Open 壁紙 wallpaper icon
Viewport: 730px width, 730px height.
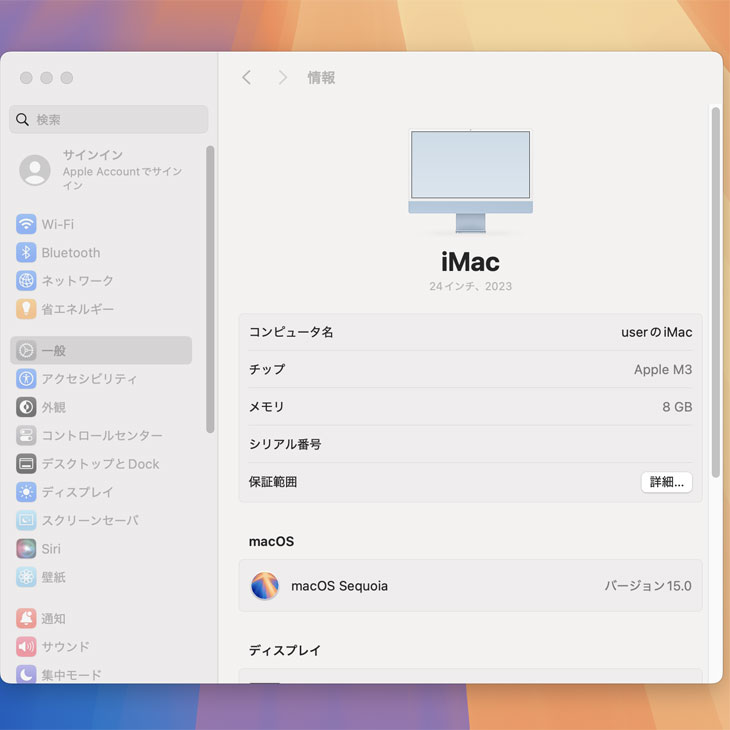[26, 577]
